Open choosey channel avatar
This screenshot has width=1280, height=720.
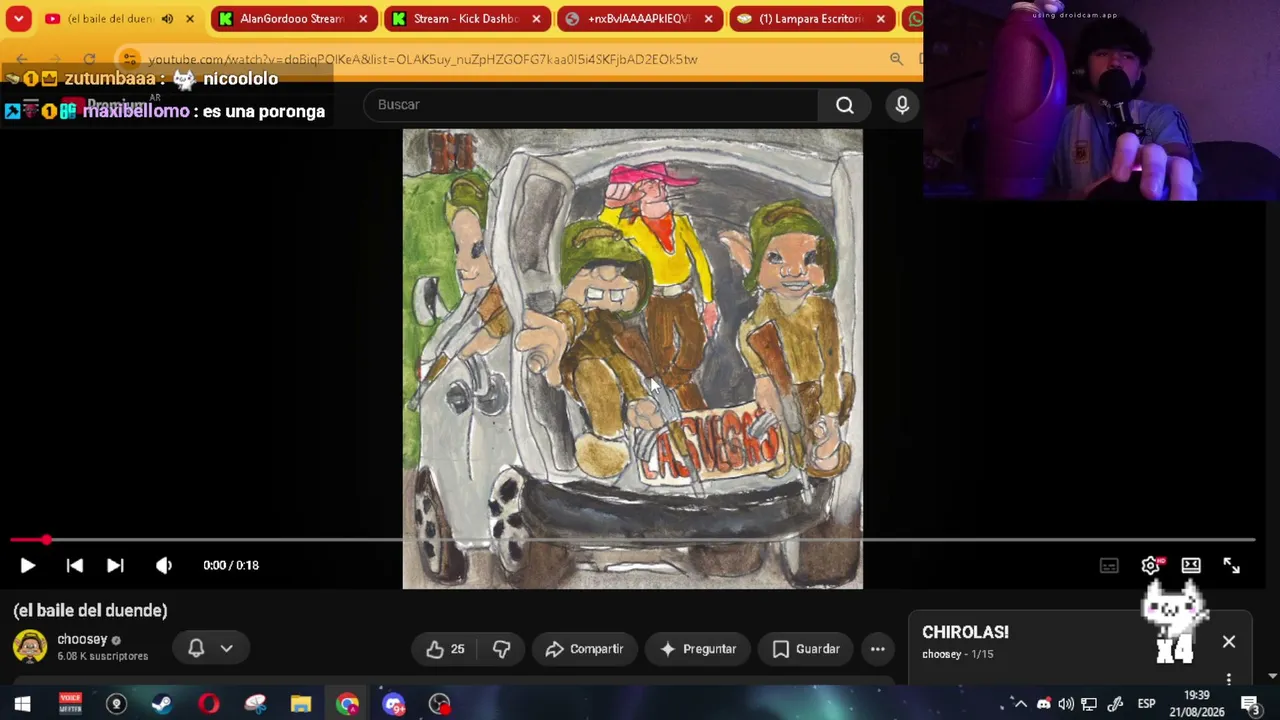pos(29,647)
